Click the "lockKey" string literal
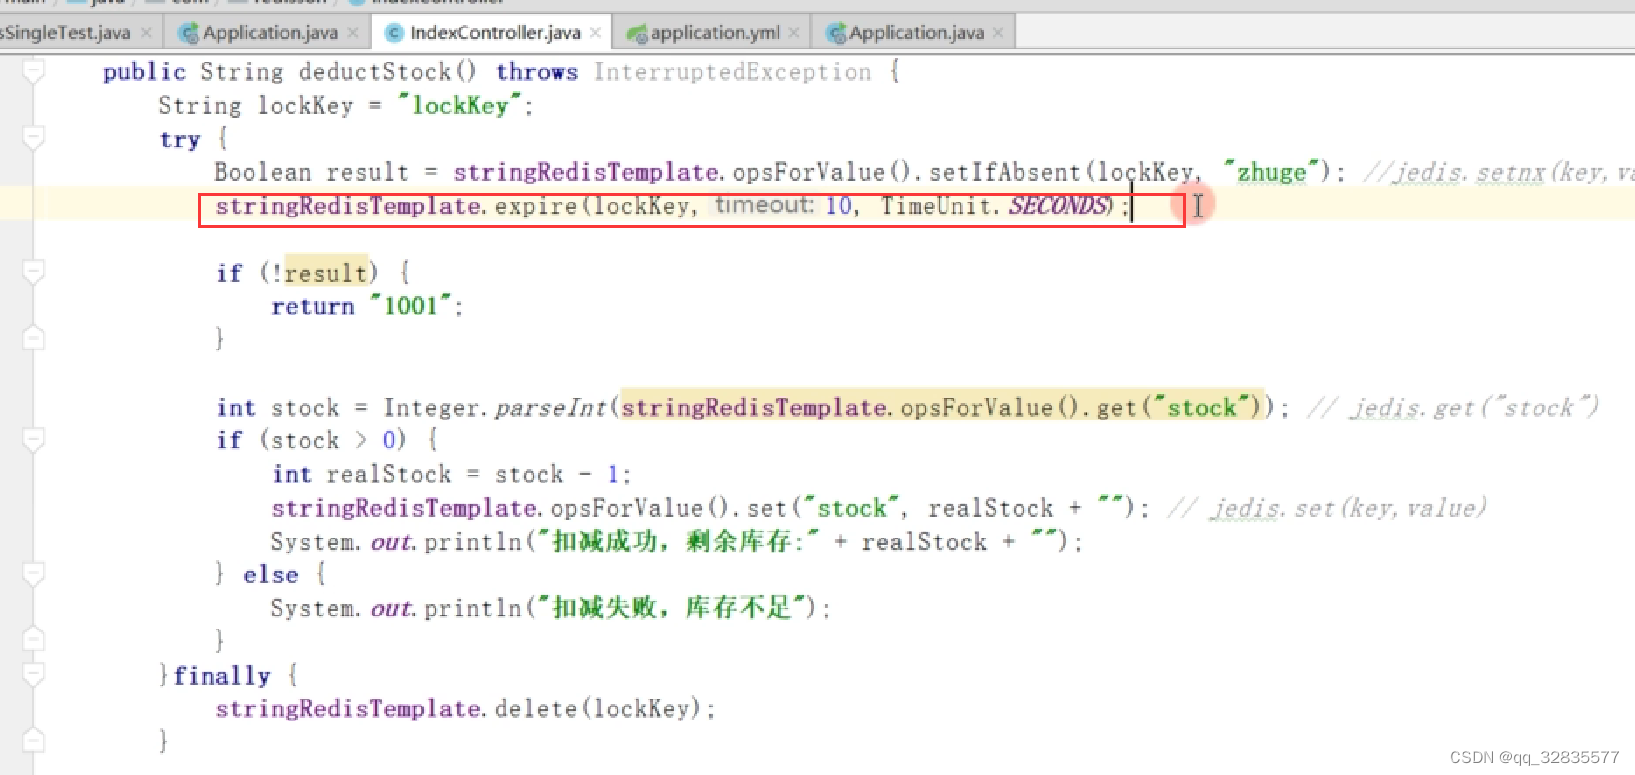The image size is (1635, 775). (x=460, y=105)
